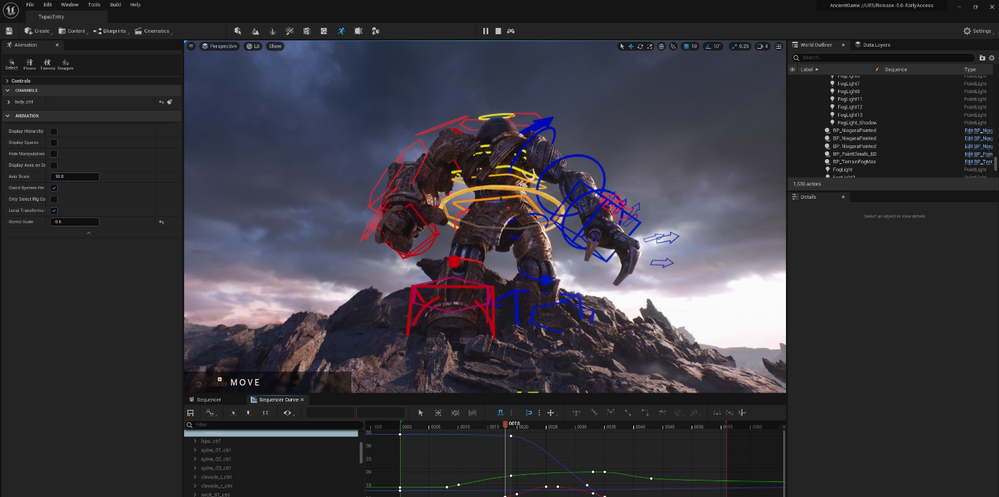This screenshot has width=999, height=497.
Task: Switch to Landscape mode icon
Action: pyautogui.click(x=255, y=31)
